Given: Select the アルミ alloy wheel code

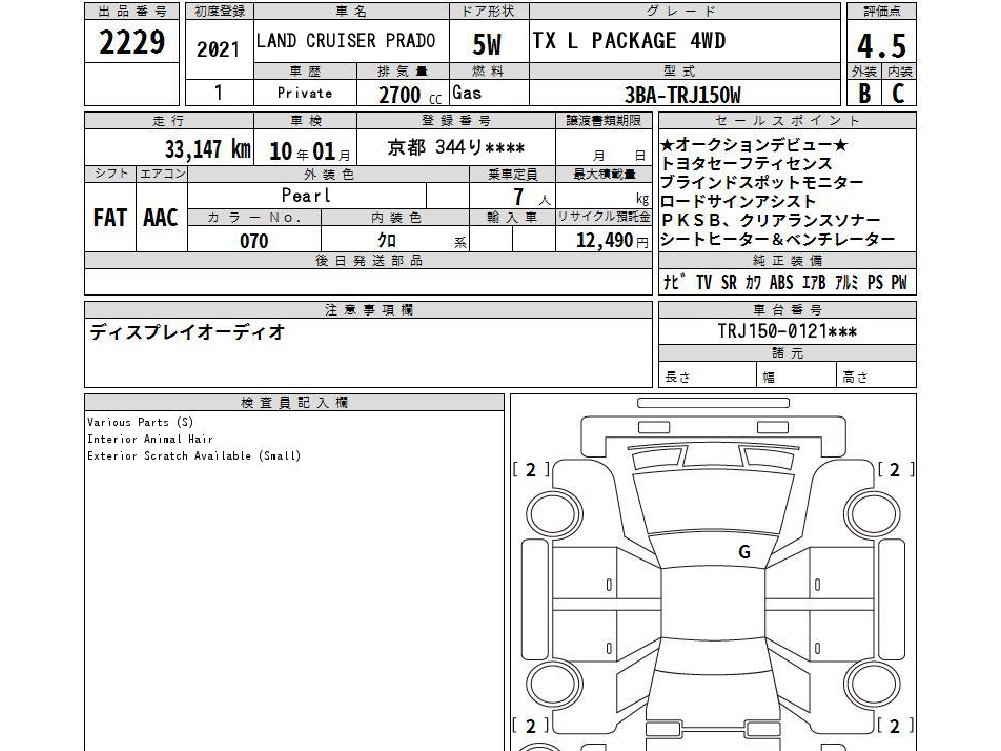Looking at the screenshot, I should [847, 282].
